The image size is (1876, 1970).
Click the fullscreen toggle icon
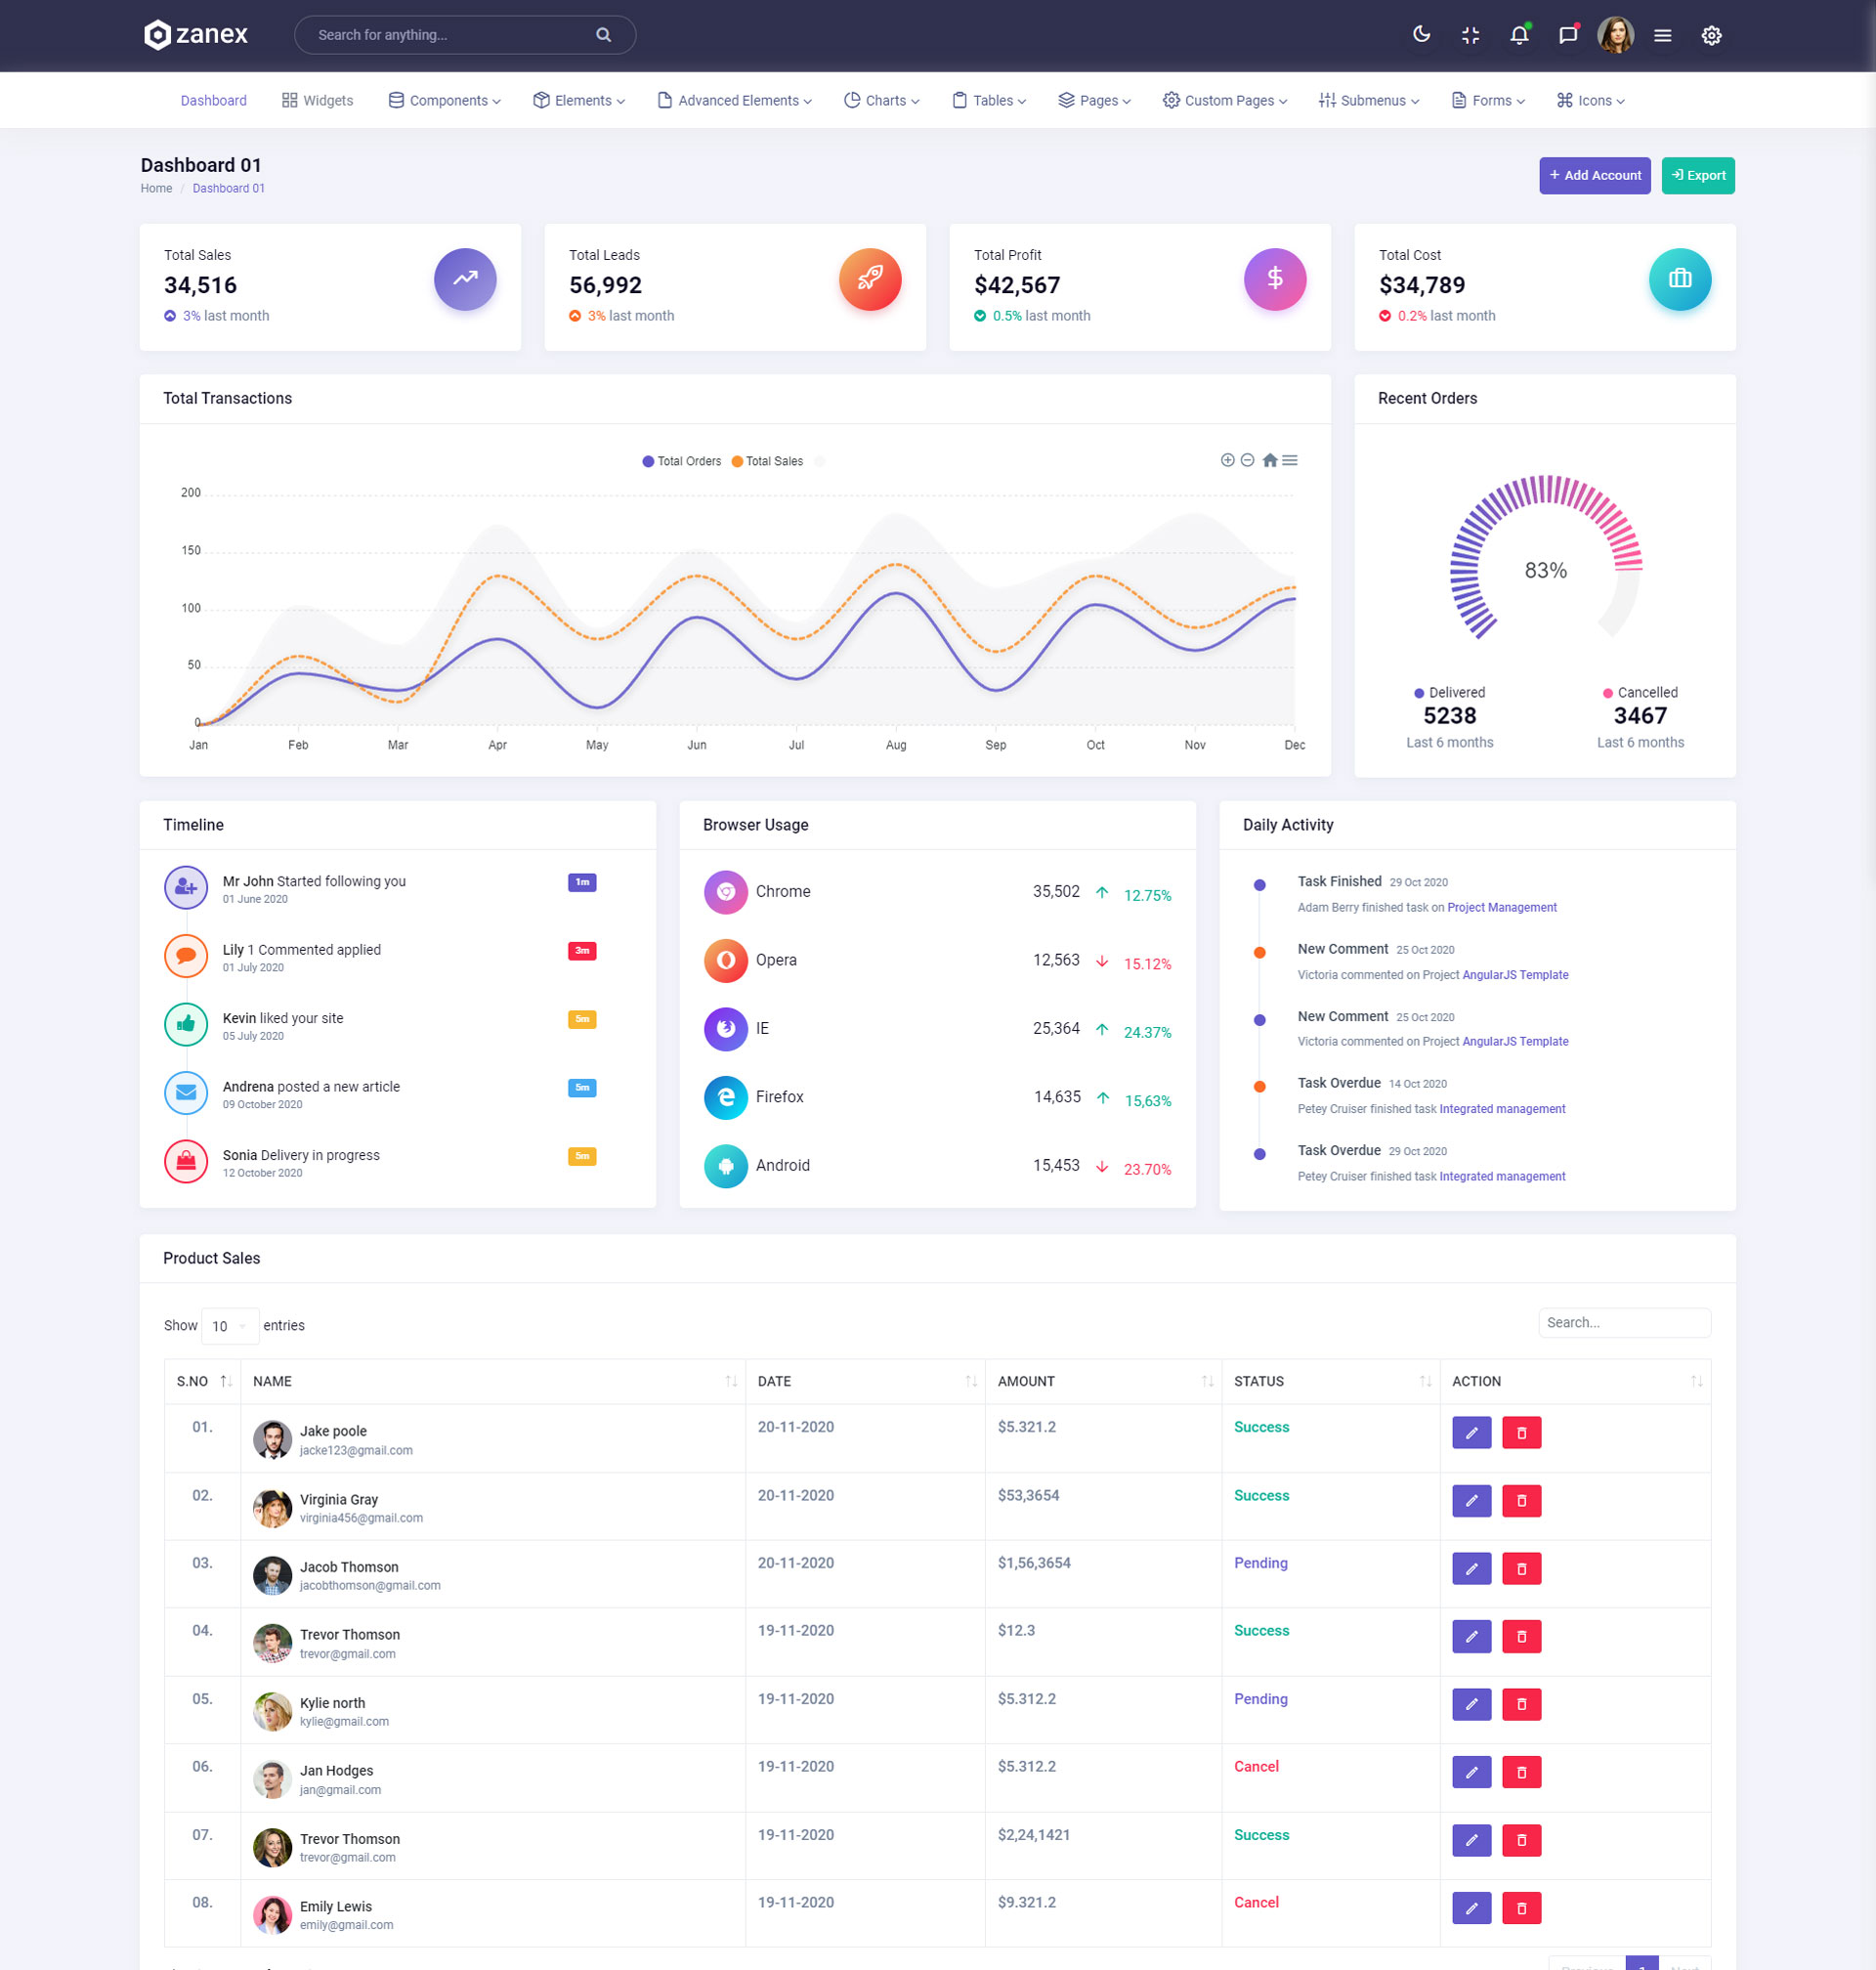pos(1470,35)
